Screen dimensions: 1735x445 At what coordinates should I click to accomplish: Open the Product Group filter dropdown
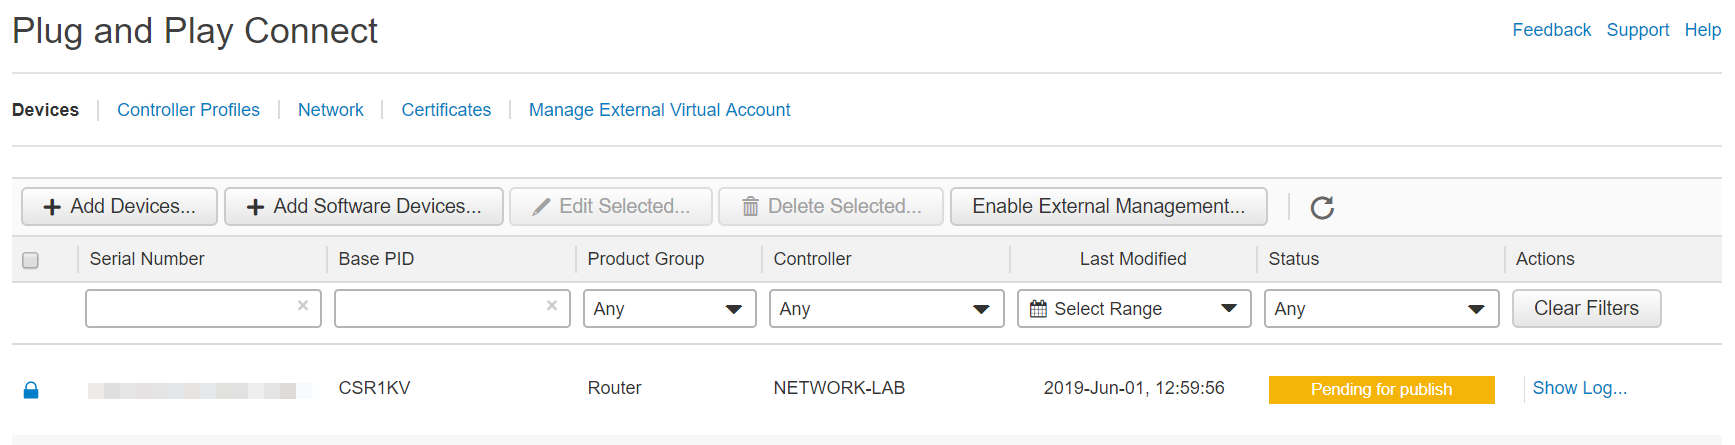[670, 309]
